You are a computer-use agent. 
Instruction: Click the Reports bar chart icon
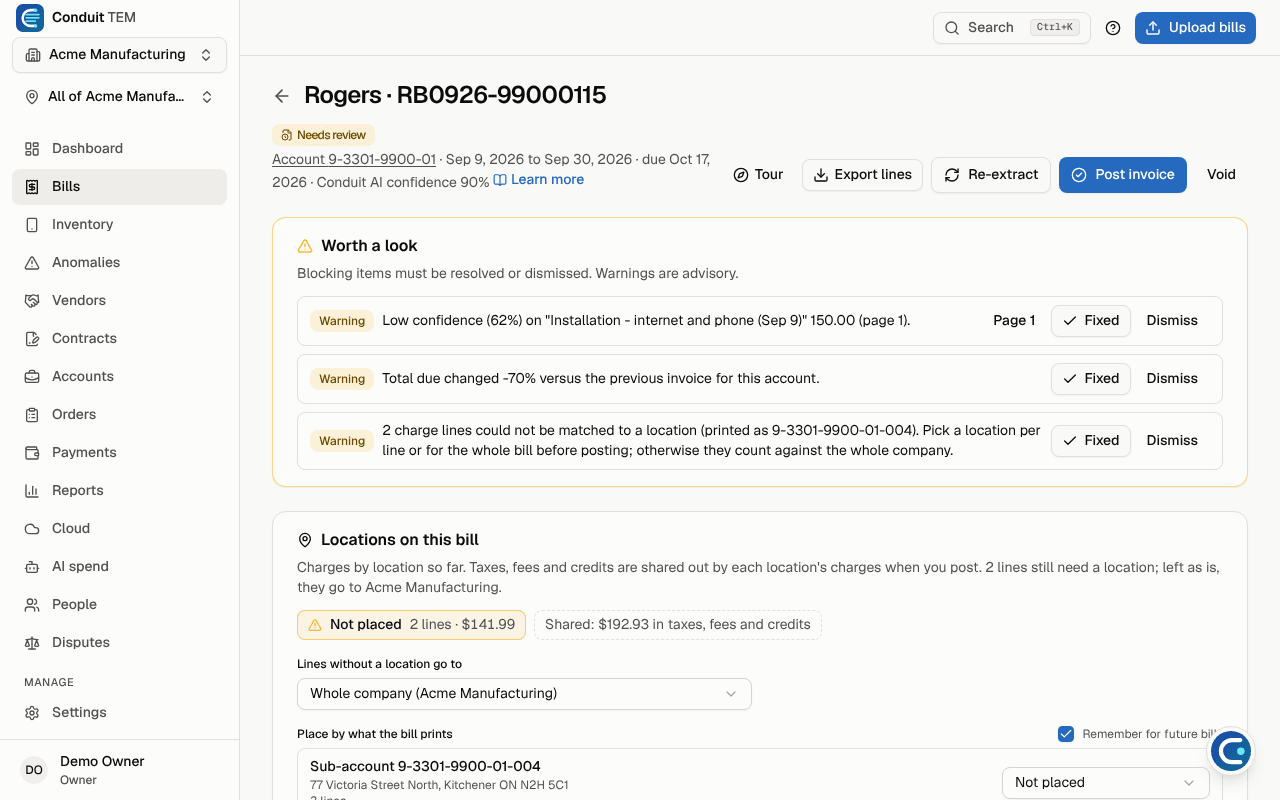point(32,490)
